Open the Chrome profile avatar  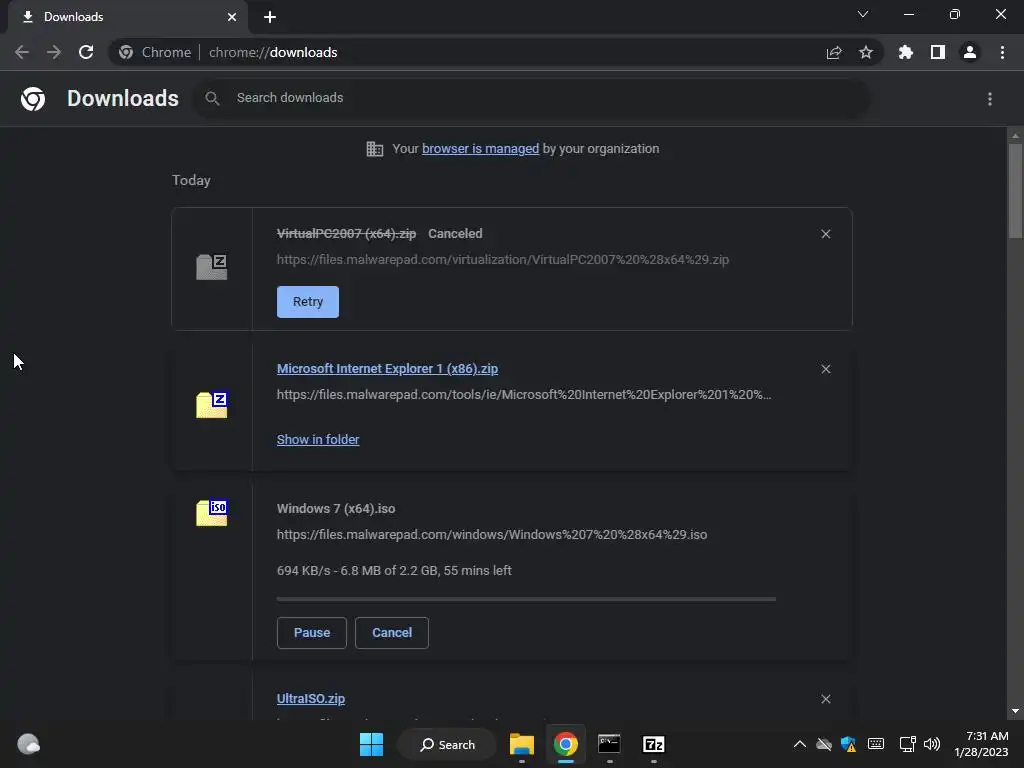click(970, 52)
